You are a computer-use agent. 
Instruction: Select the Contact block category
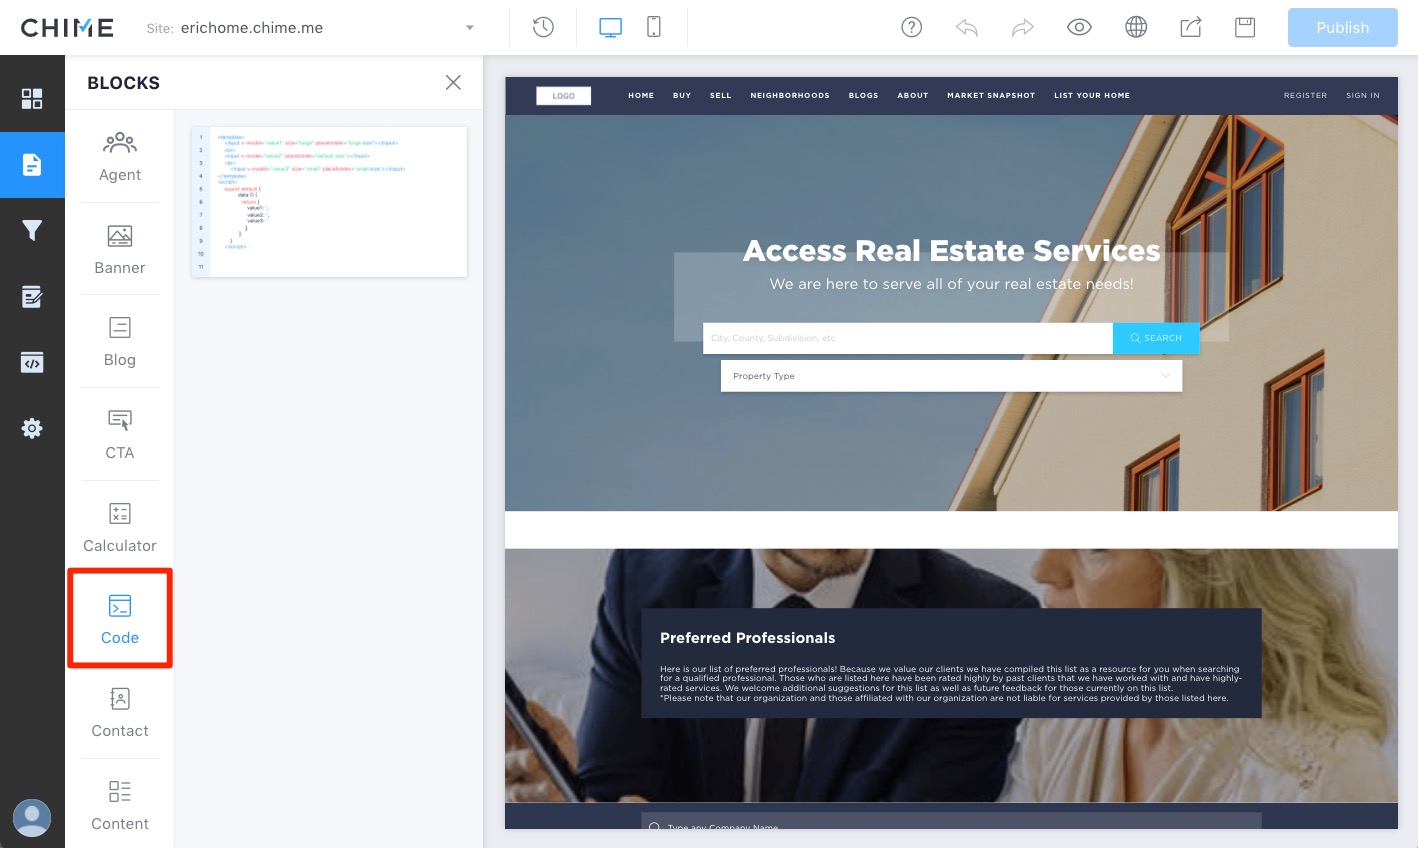pos(120,713)
